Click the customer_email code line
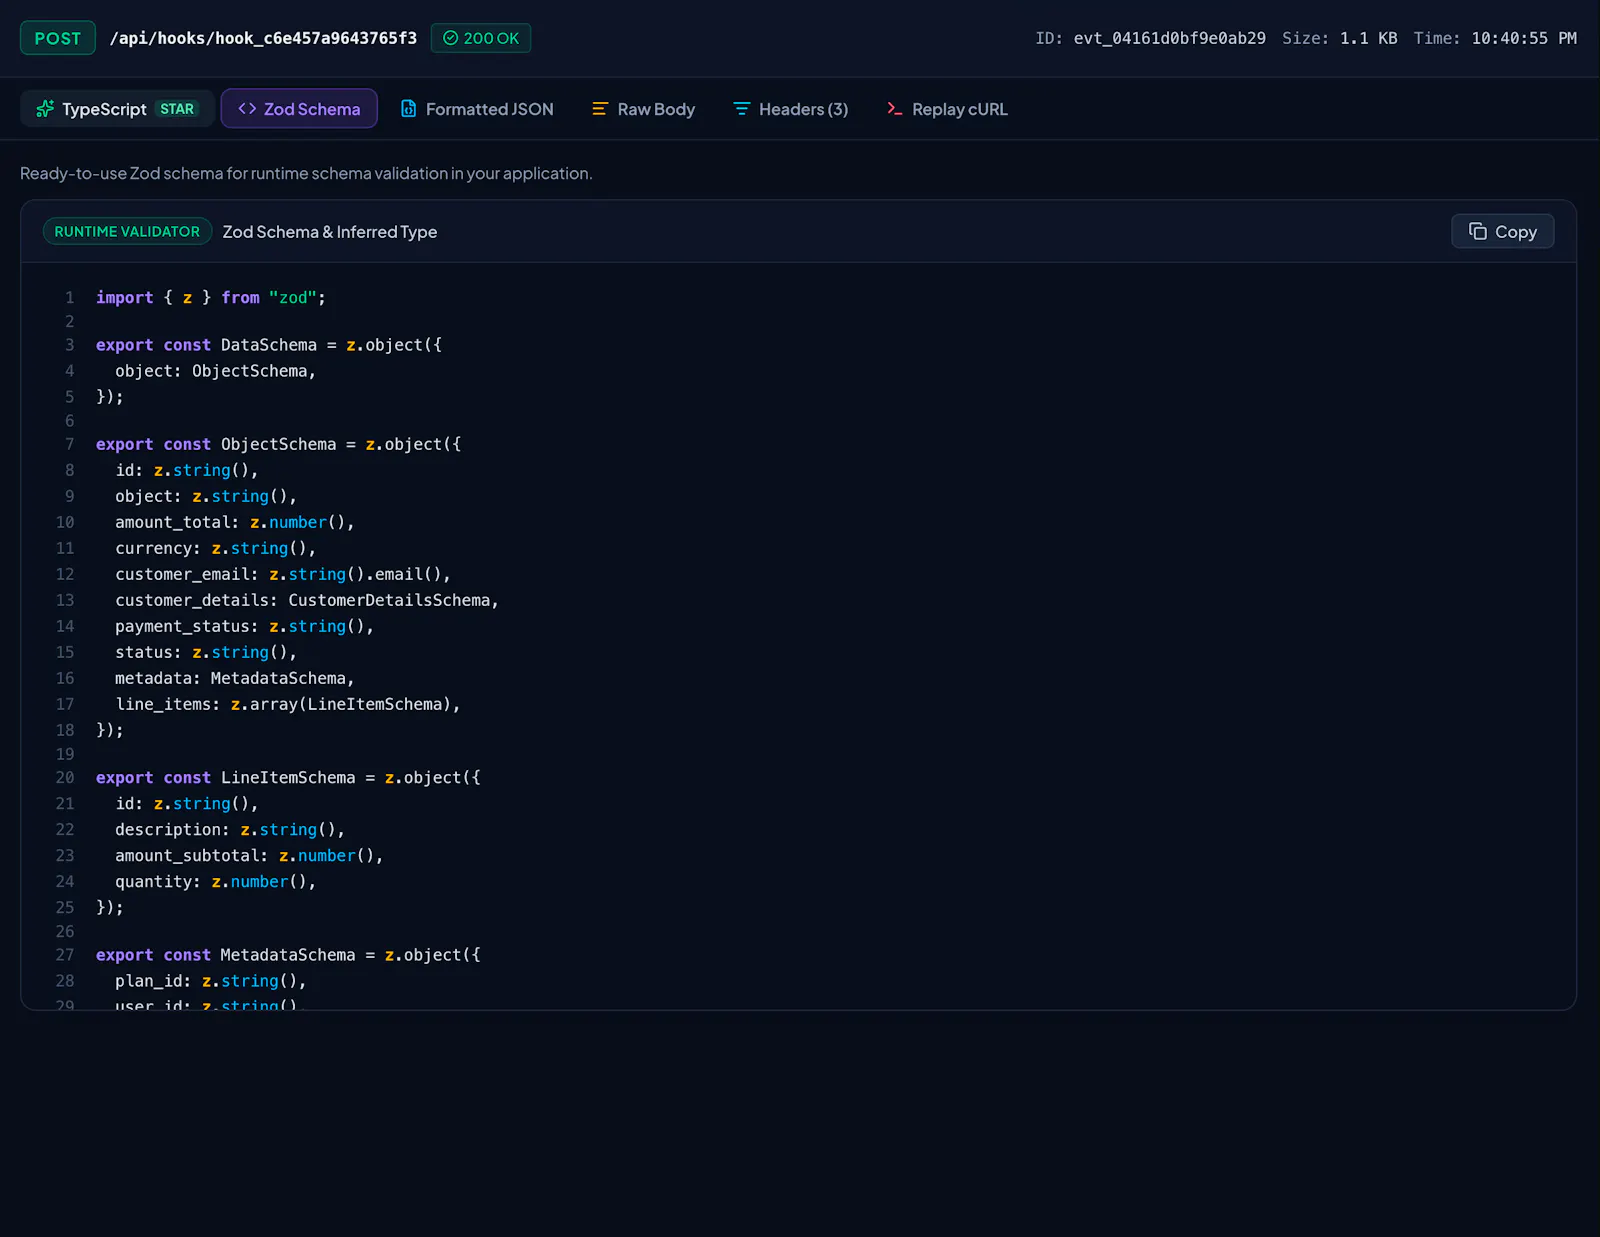 point(283,574)
